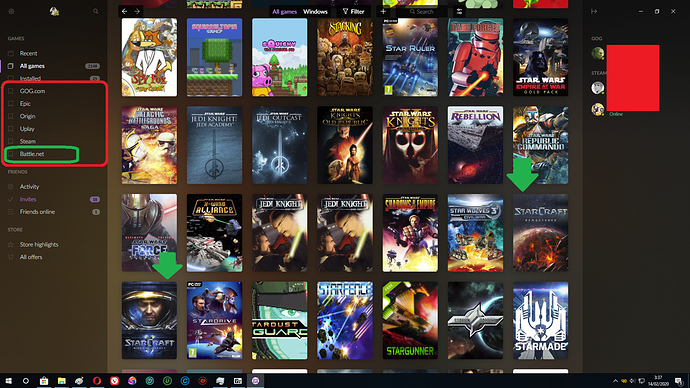
Task: Open Recent in the sidebar
Action: [x=29, y=53]
